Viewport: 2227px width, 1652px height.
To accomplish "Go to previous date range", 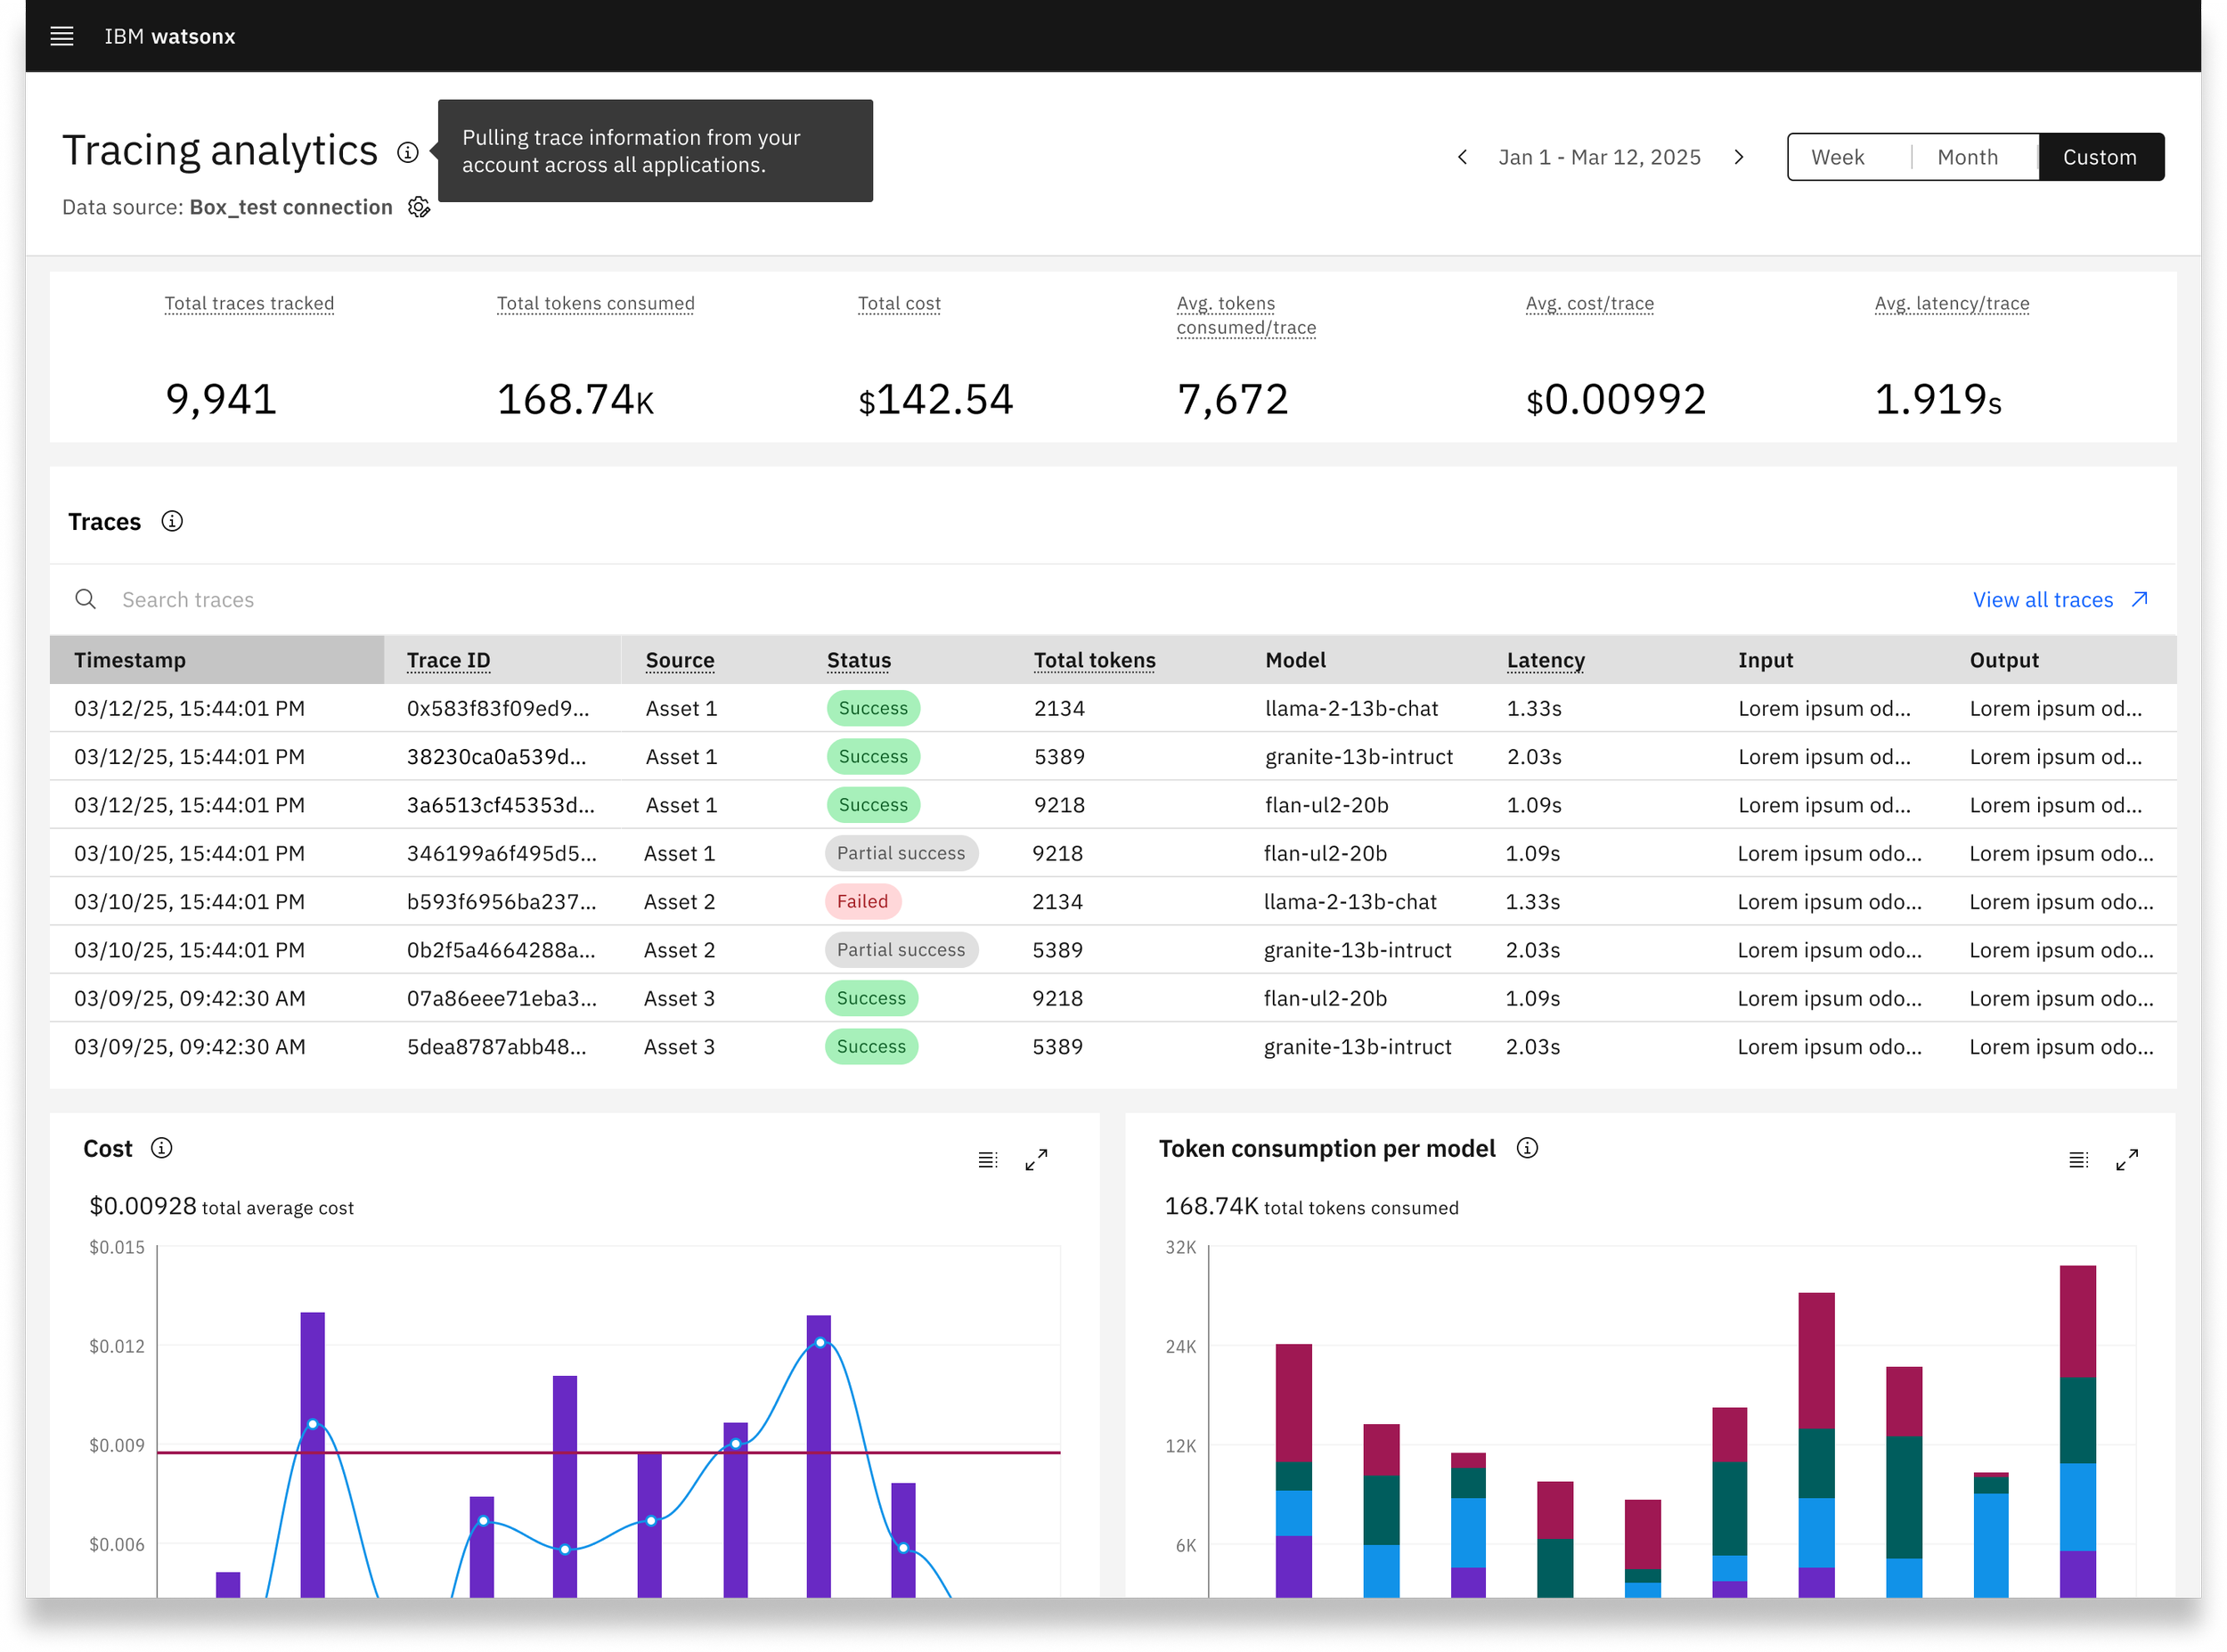I will (1463, 157).
